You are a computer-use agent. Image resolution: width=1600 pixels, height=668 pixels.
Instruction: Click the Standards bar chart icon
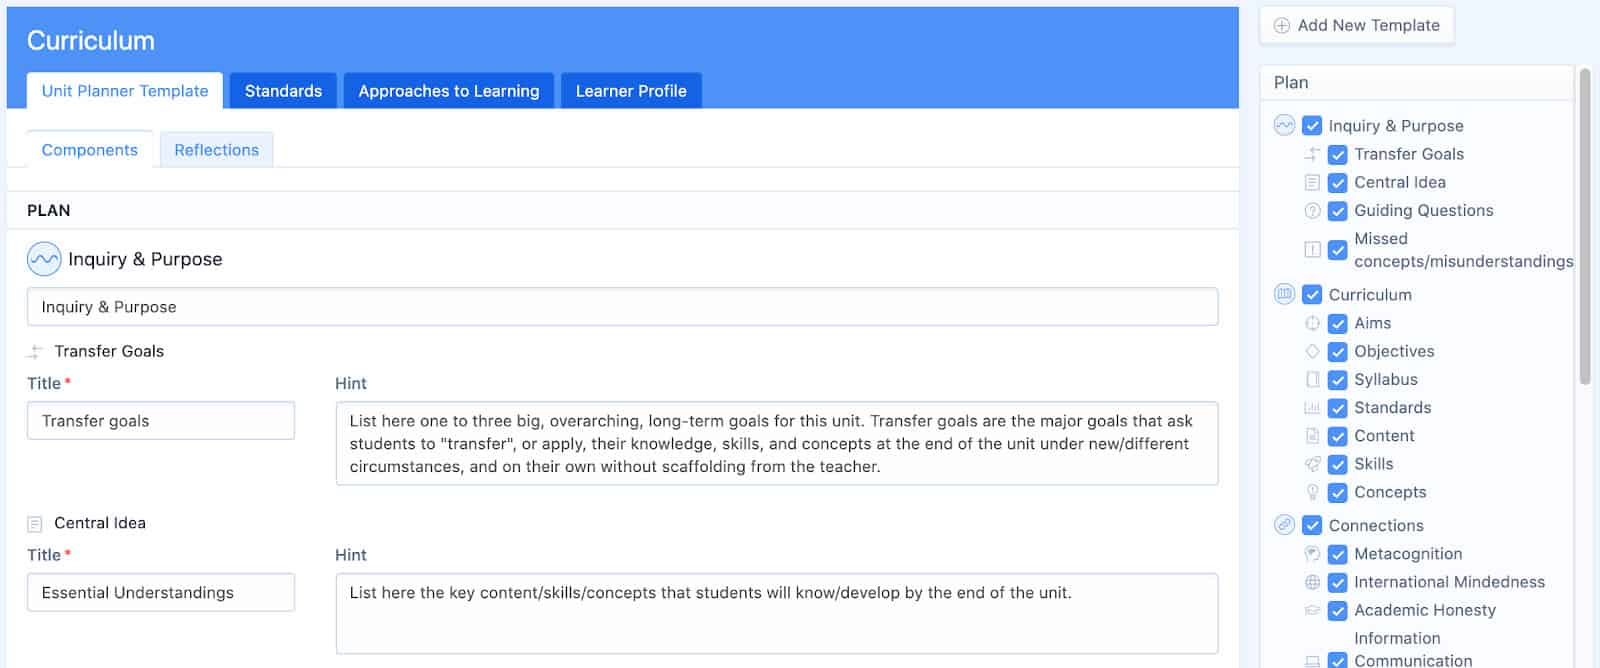pyautogui.click(x=1312, y=408)
